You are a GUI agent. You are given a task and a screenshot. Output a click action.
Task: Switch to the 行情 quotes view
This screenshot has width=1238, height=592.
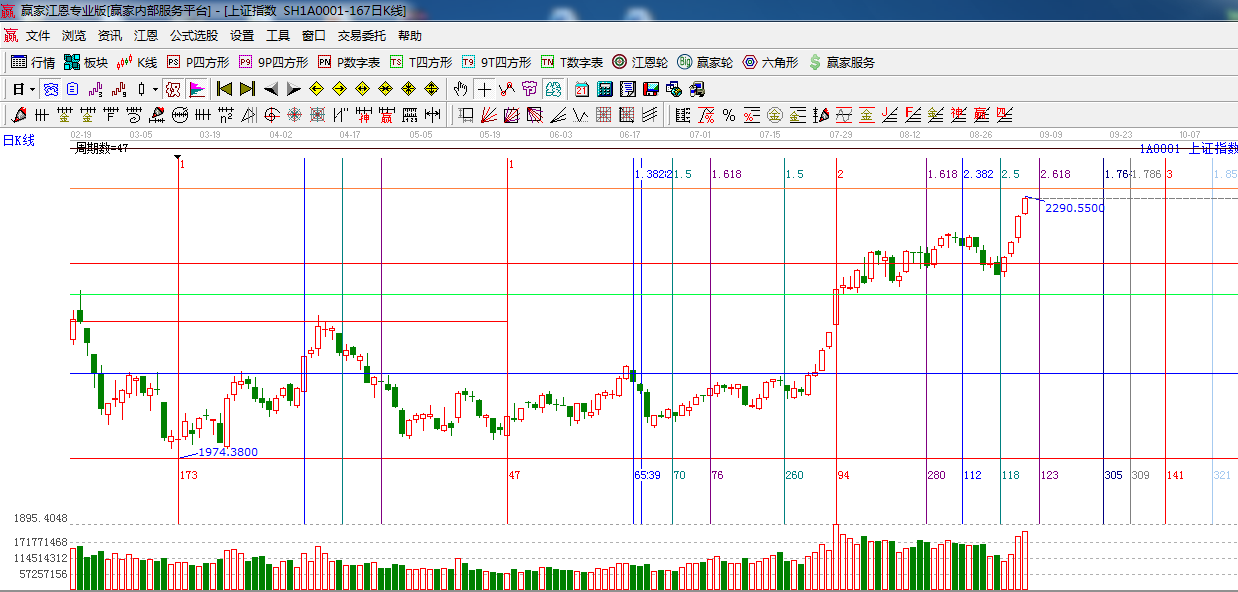[x=33, y=62]
